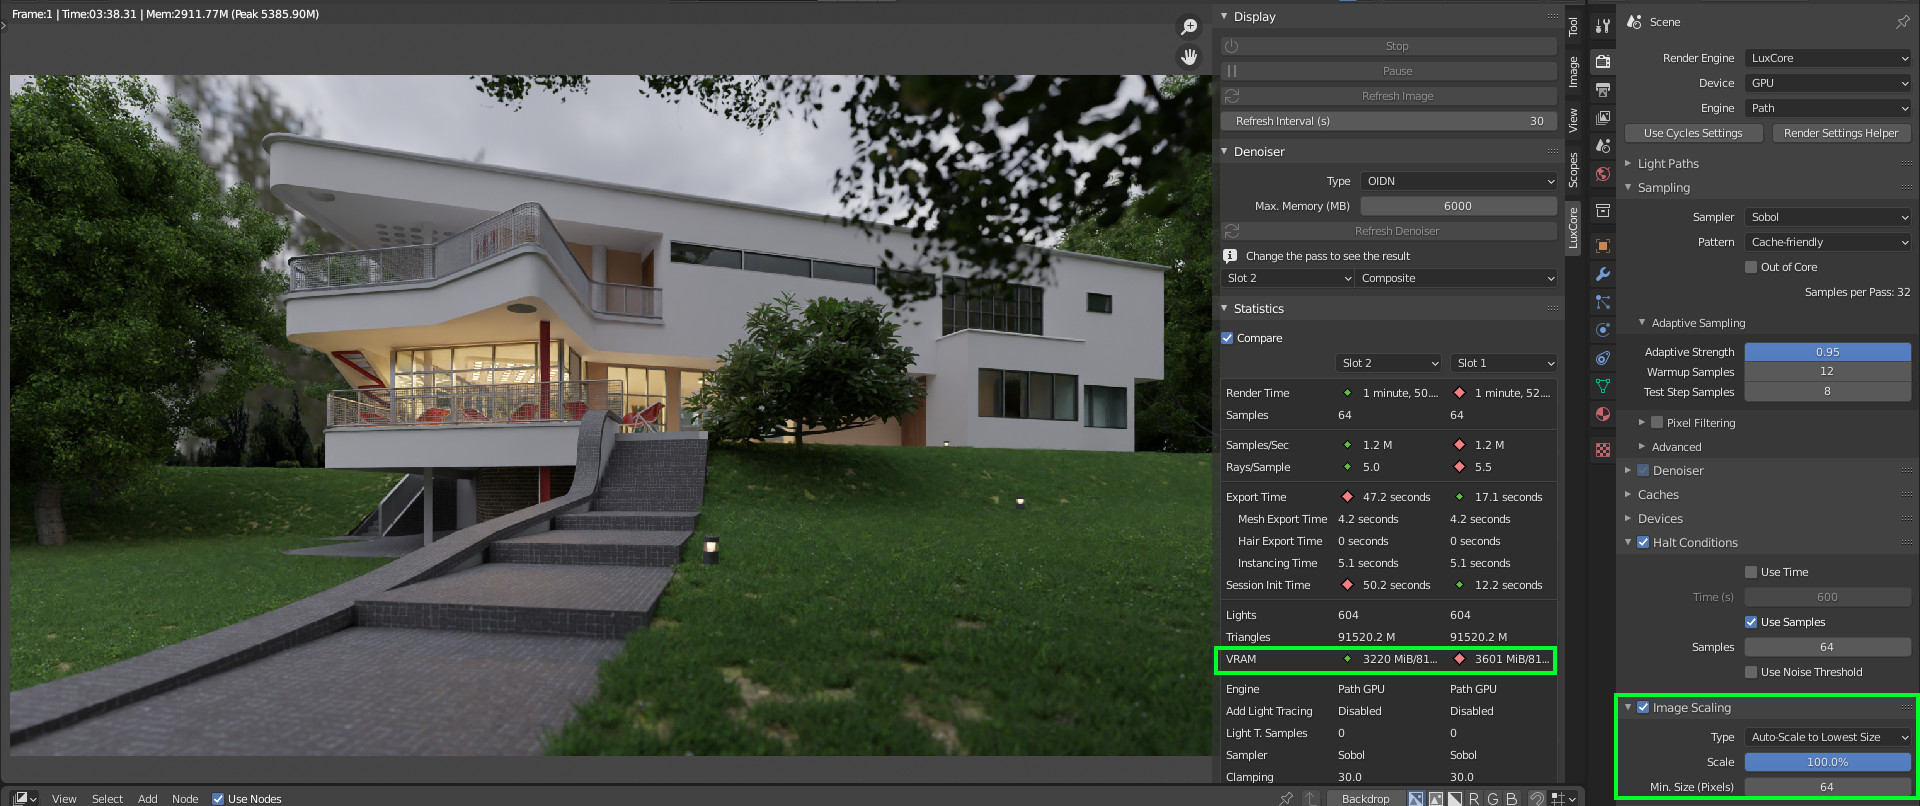Open the Modifiers wrench properties icon
Image resolution: width=1920 pixels, height=806 pixels.
coord(1603,274)
